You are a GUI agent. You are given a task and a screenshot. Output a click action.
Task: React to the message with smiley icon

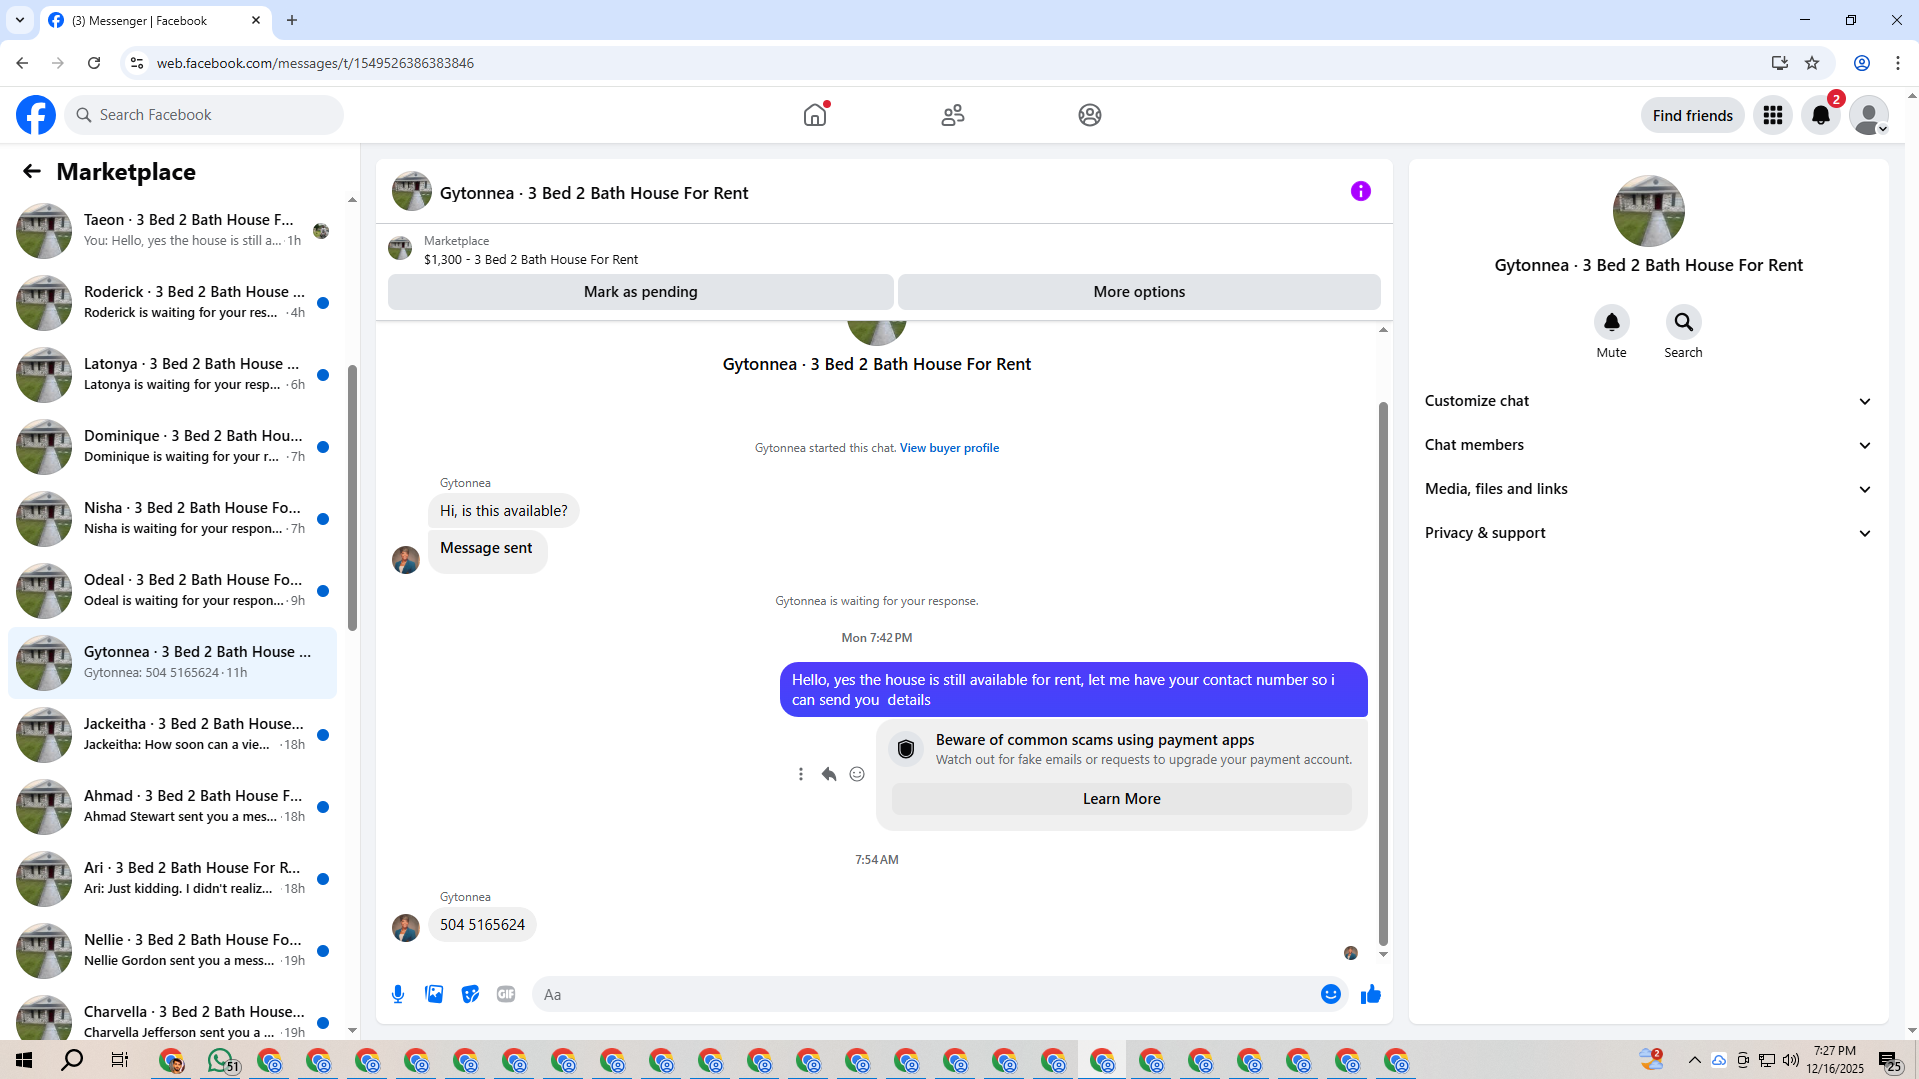[857, 774]
